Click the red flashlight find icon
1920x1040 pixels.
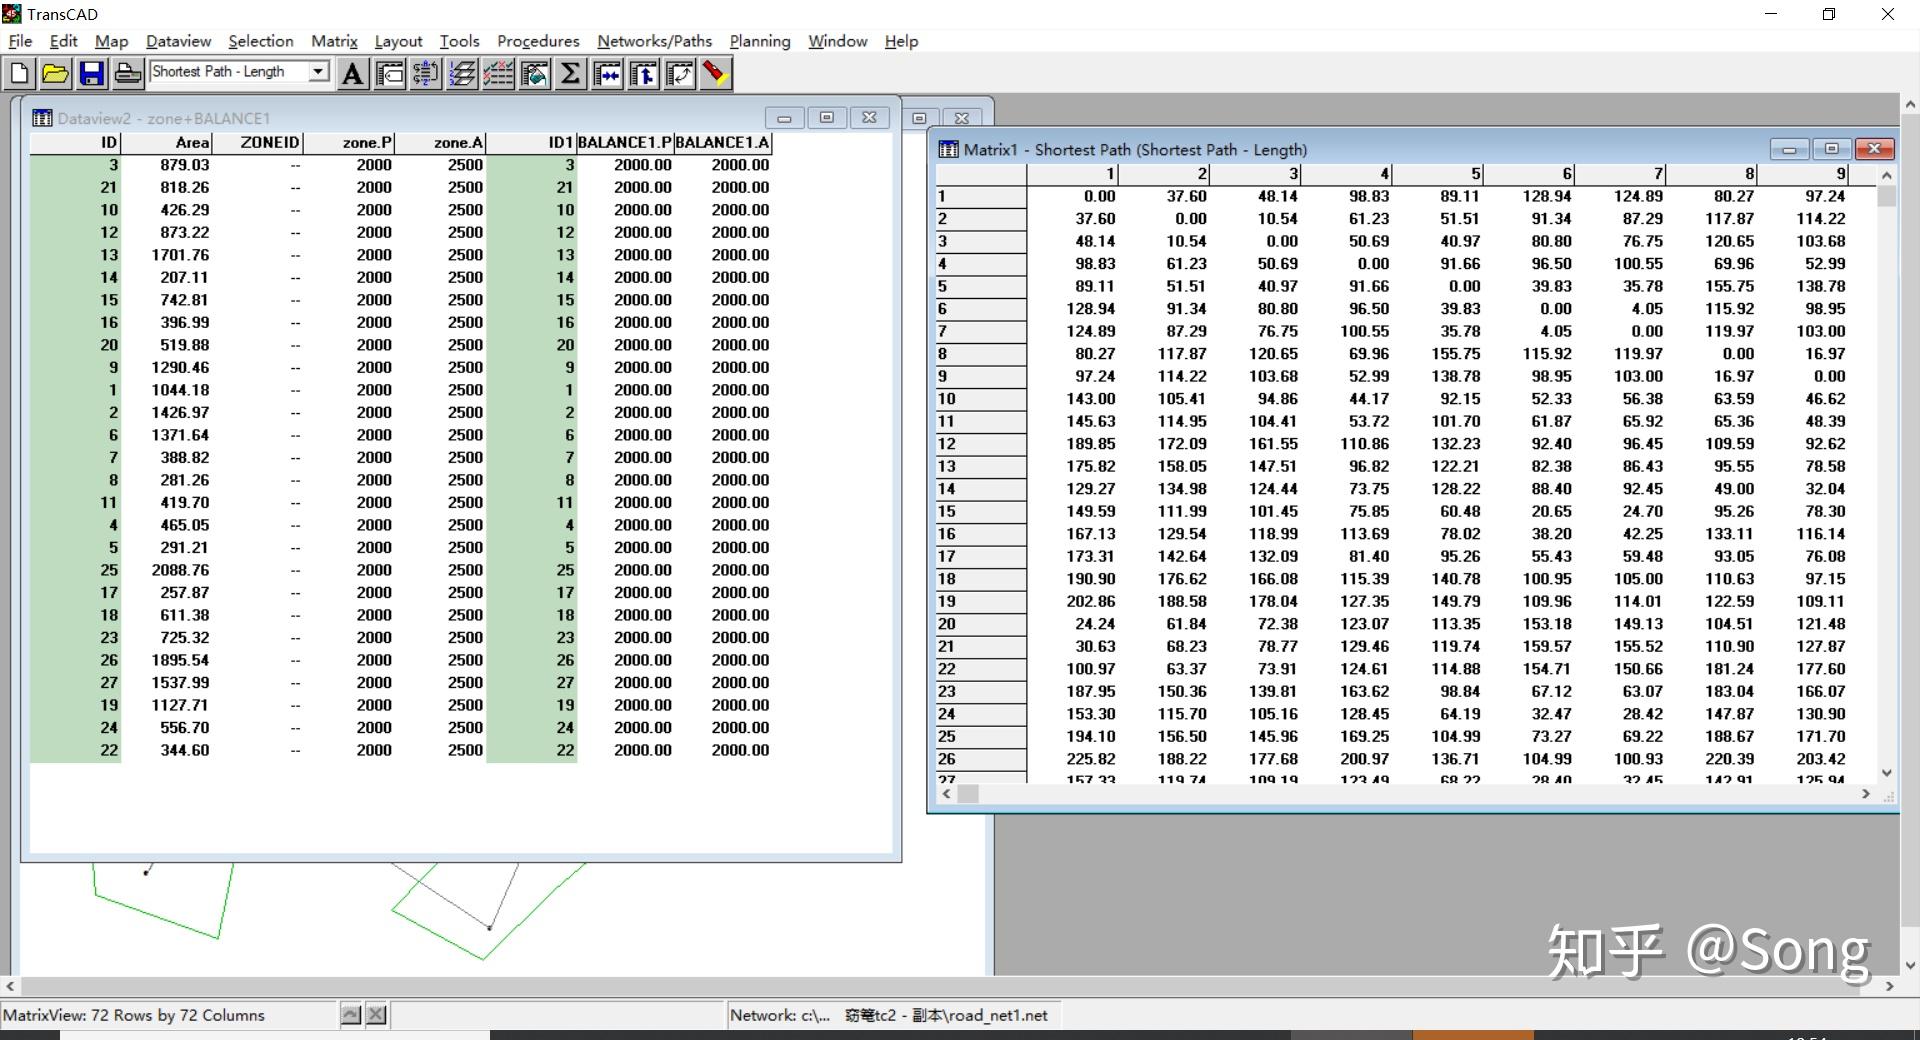[715, 74]
